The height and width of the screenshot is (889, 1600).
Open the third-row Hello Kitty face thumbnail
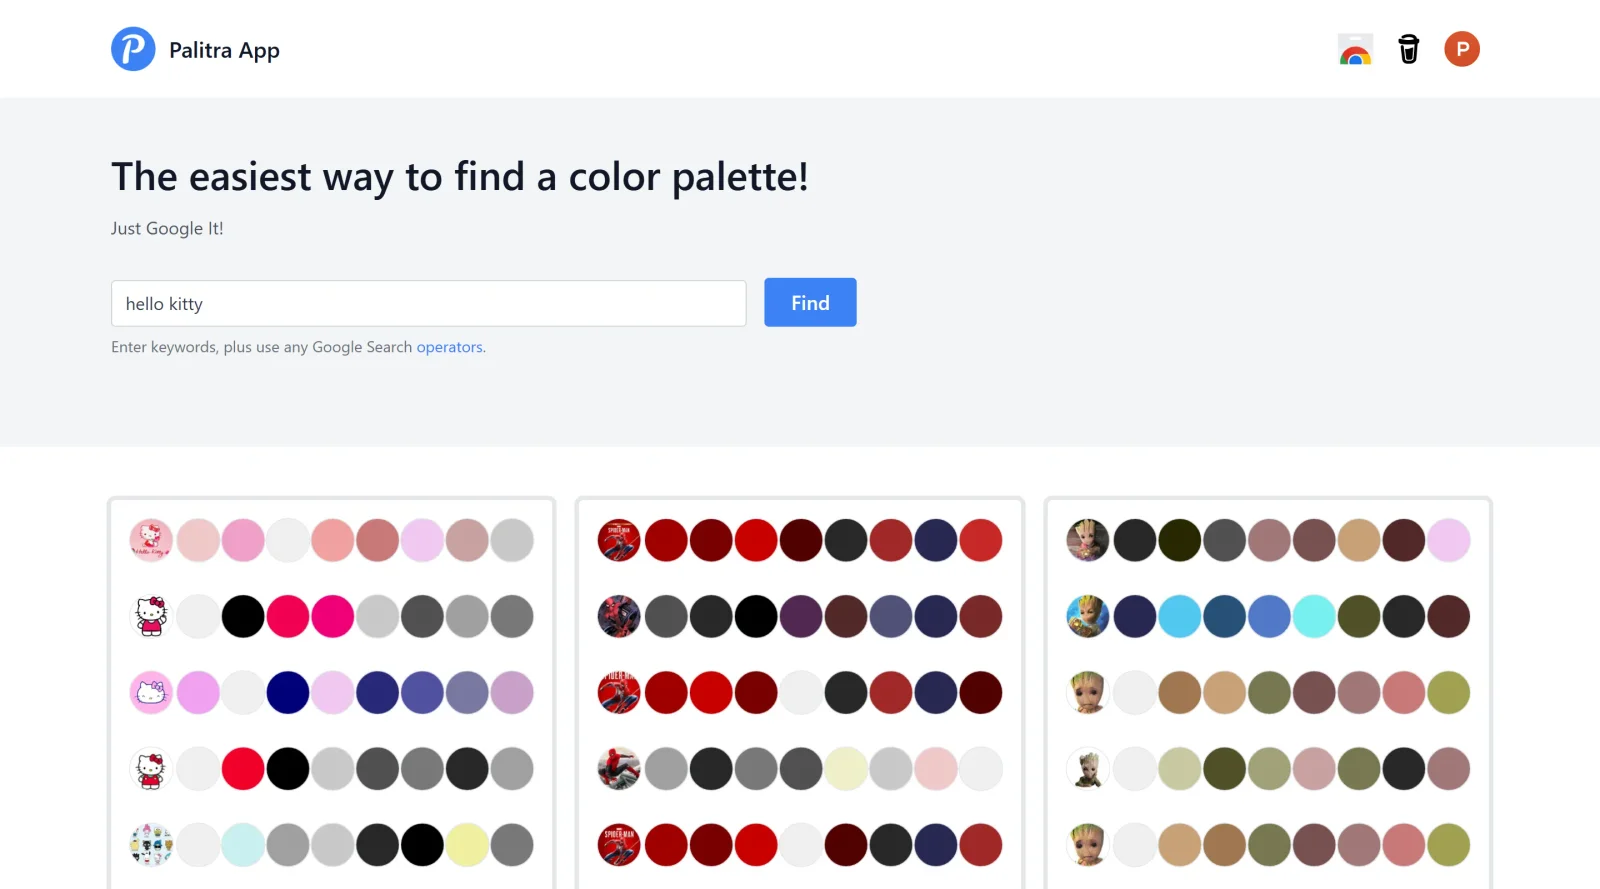click(x=151, y=692)
